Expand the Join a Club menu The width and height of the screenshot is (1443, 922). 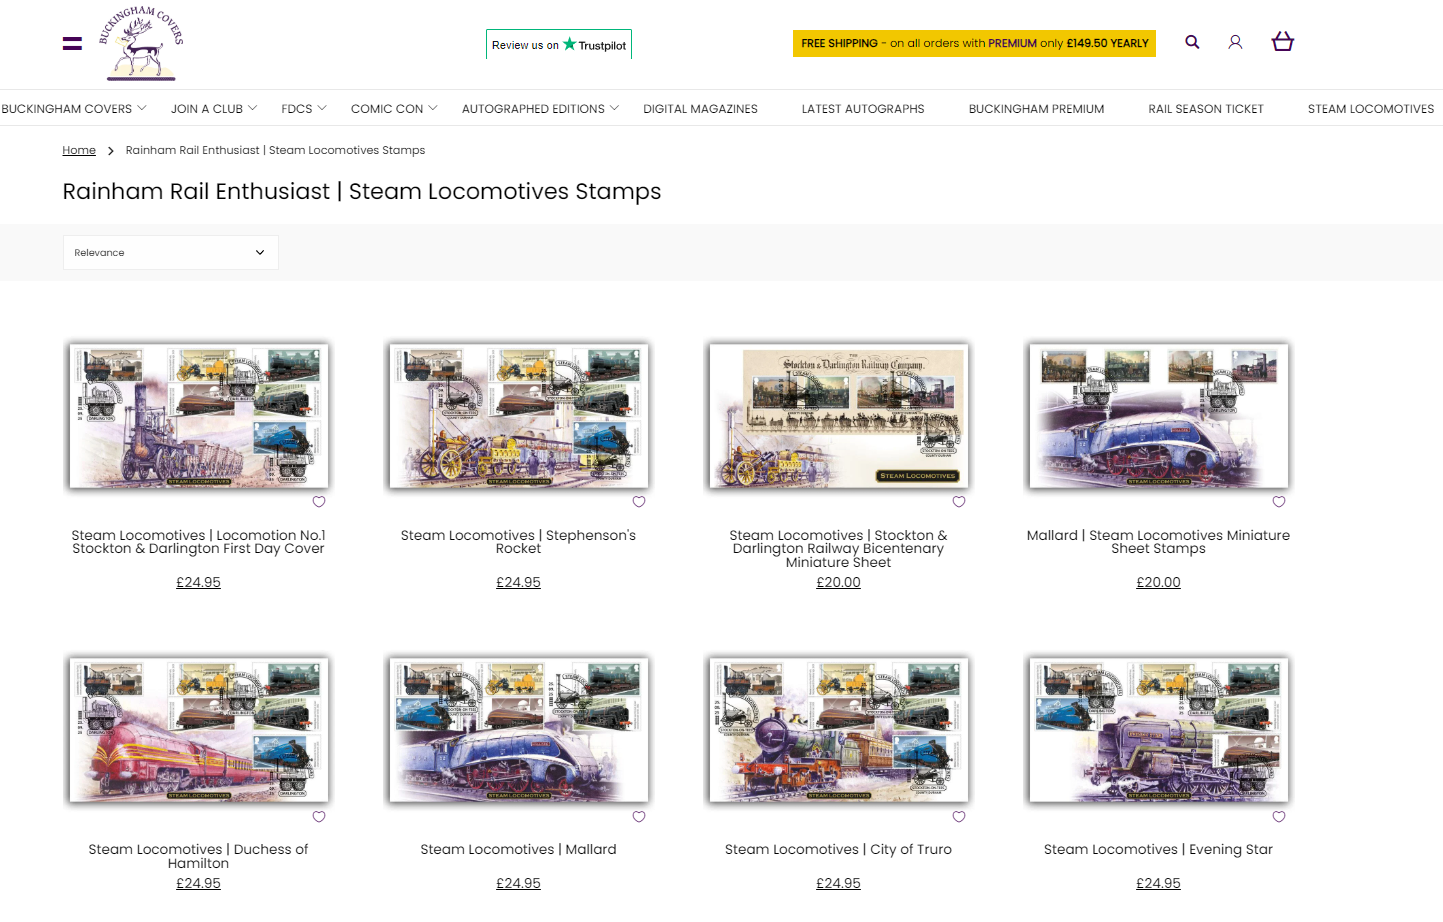213,109
